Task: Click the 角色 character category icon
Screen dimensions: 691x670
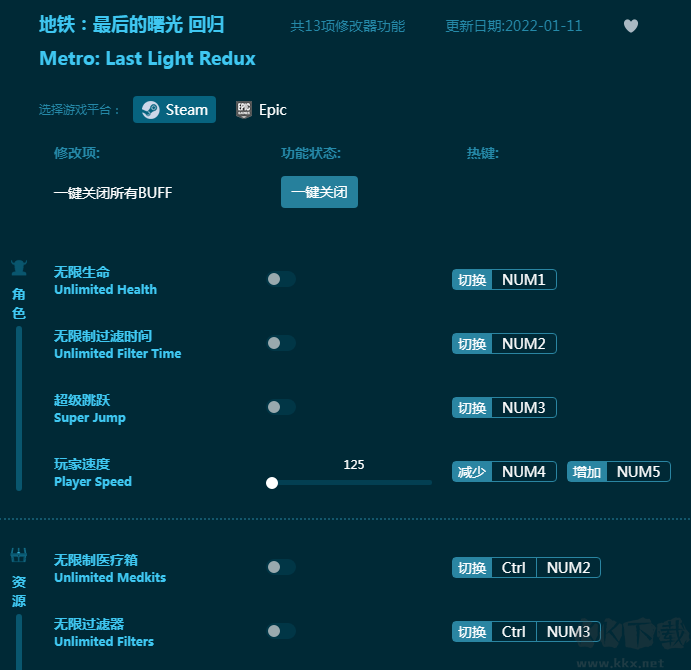Action: tap(19, 268)
